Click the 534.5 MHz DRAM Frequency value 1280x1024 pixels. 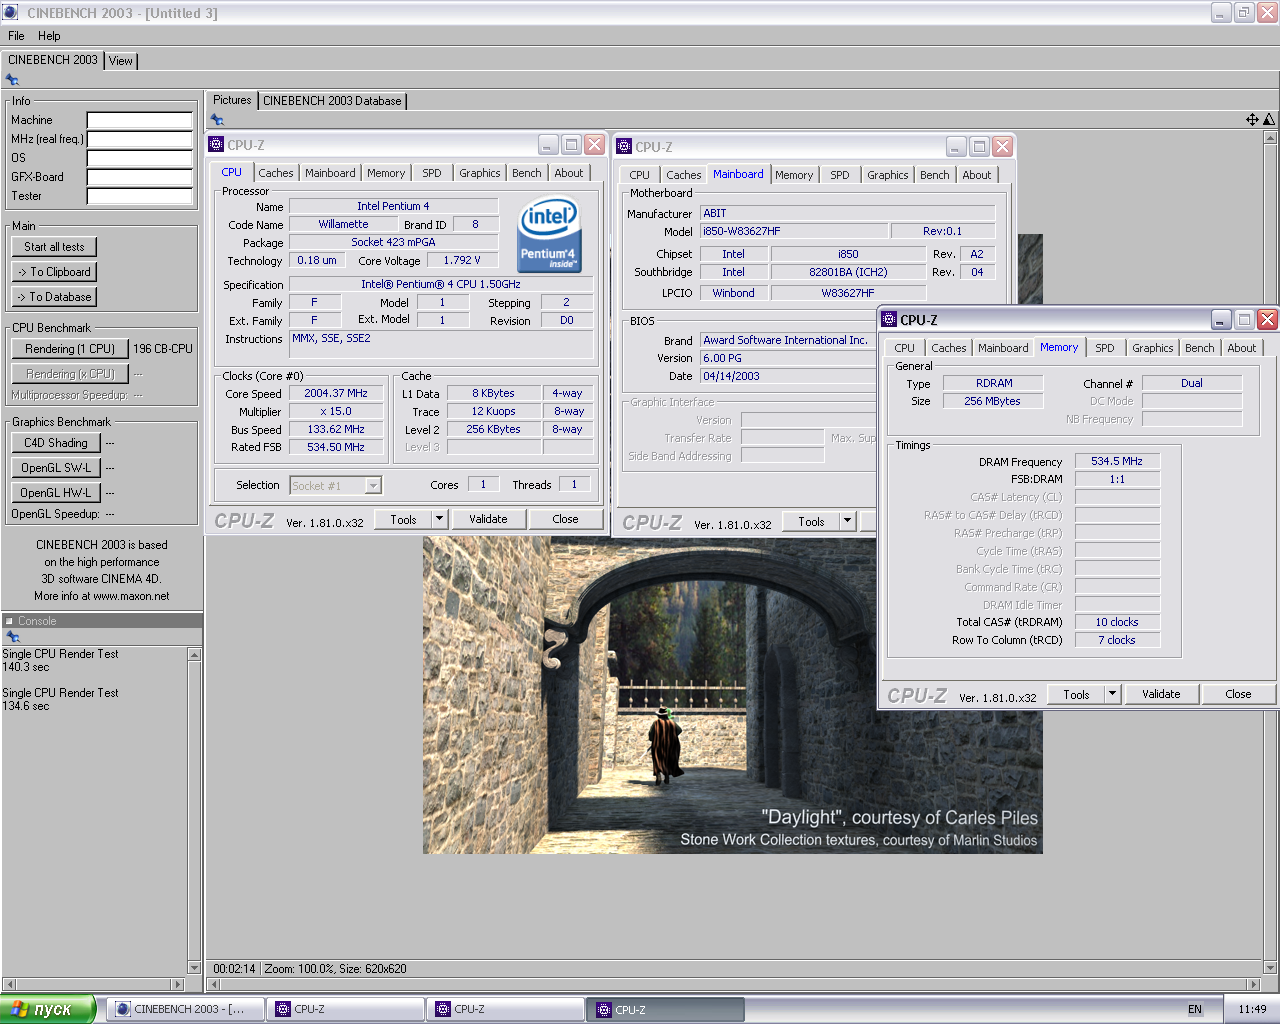coord(1117,461)
